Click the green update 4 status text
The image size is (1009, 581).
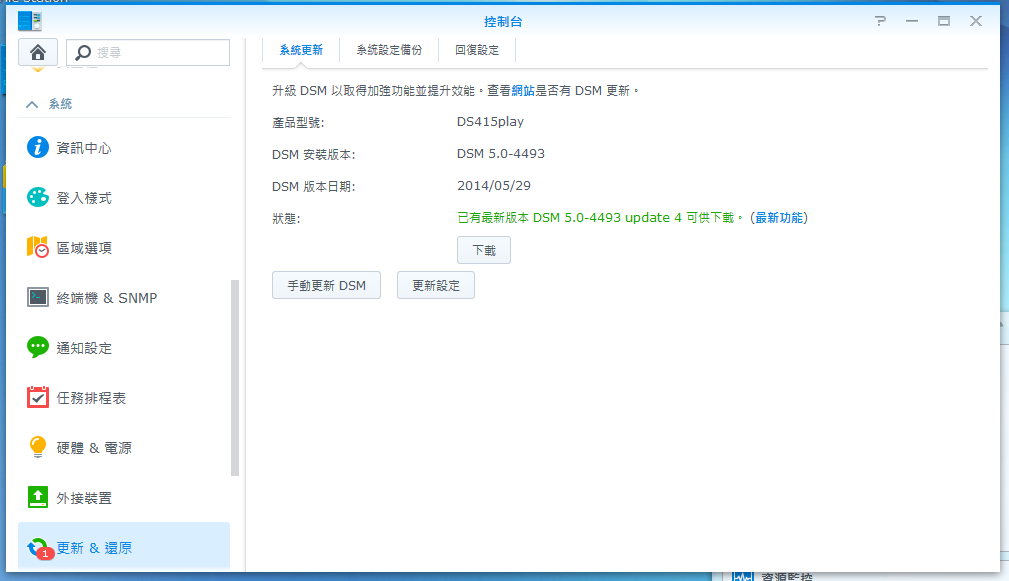coord(600,217)
